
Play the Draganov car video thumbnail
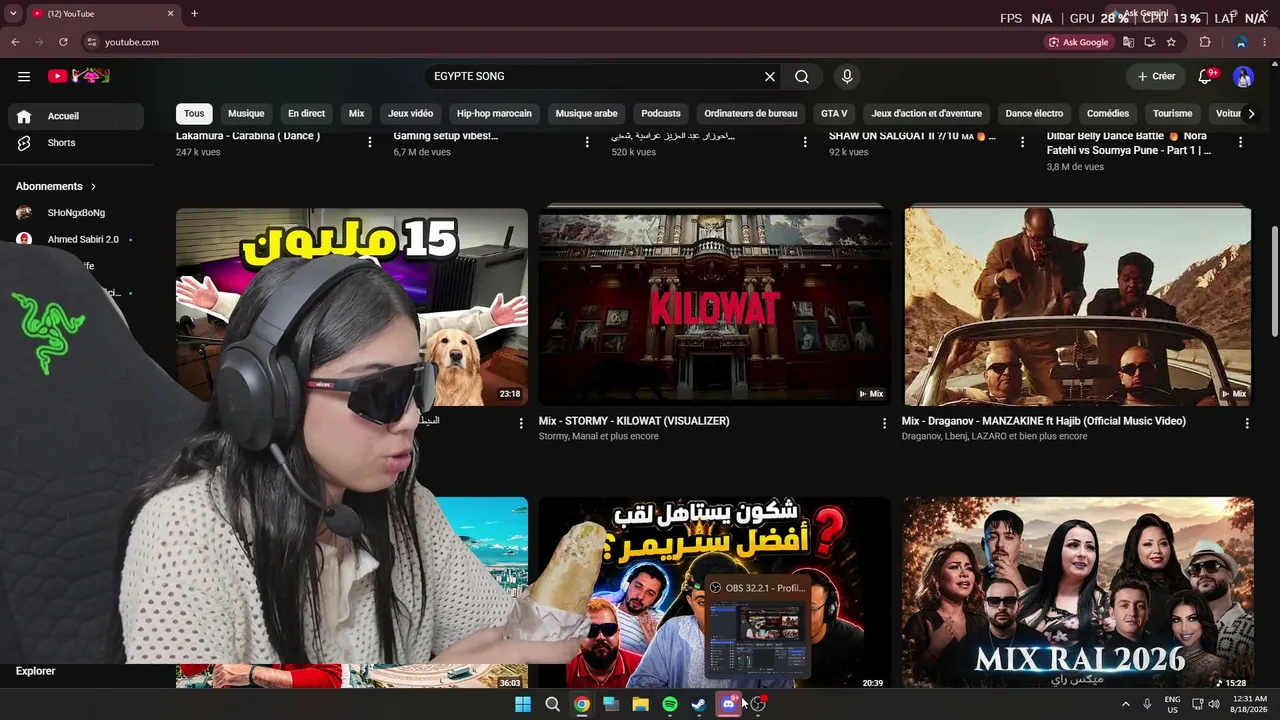[x=1078, y=306]
